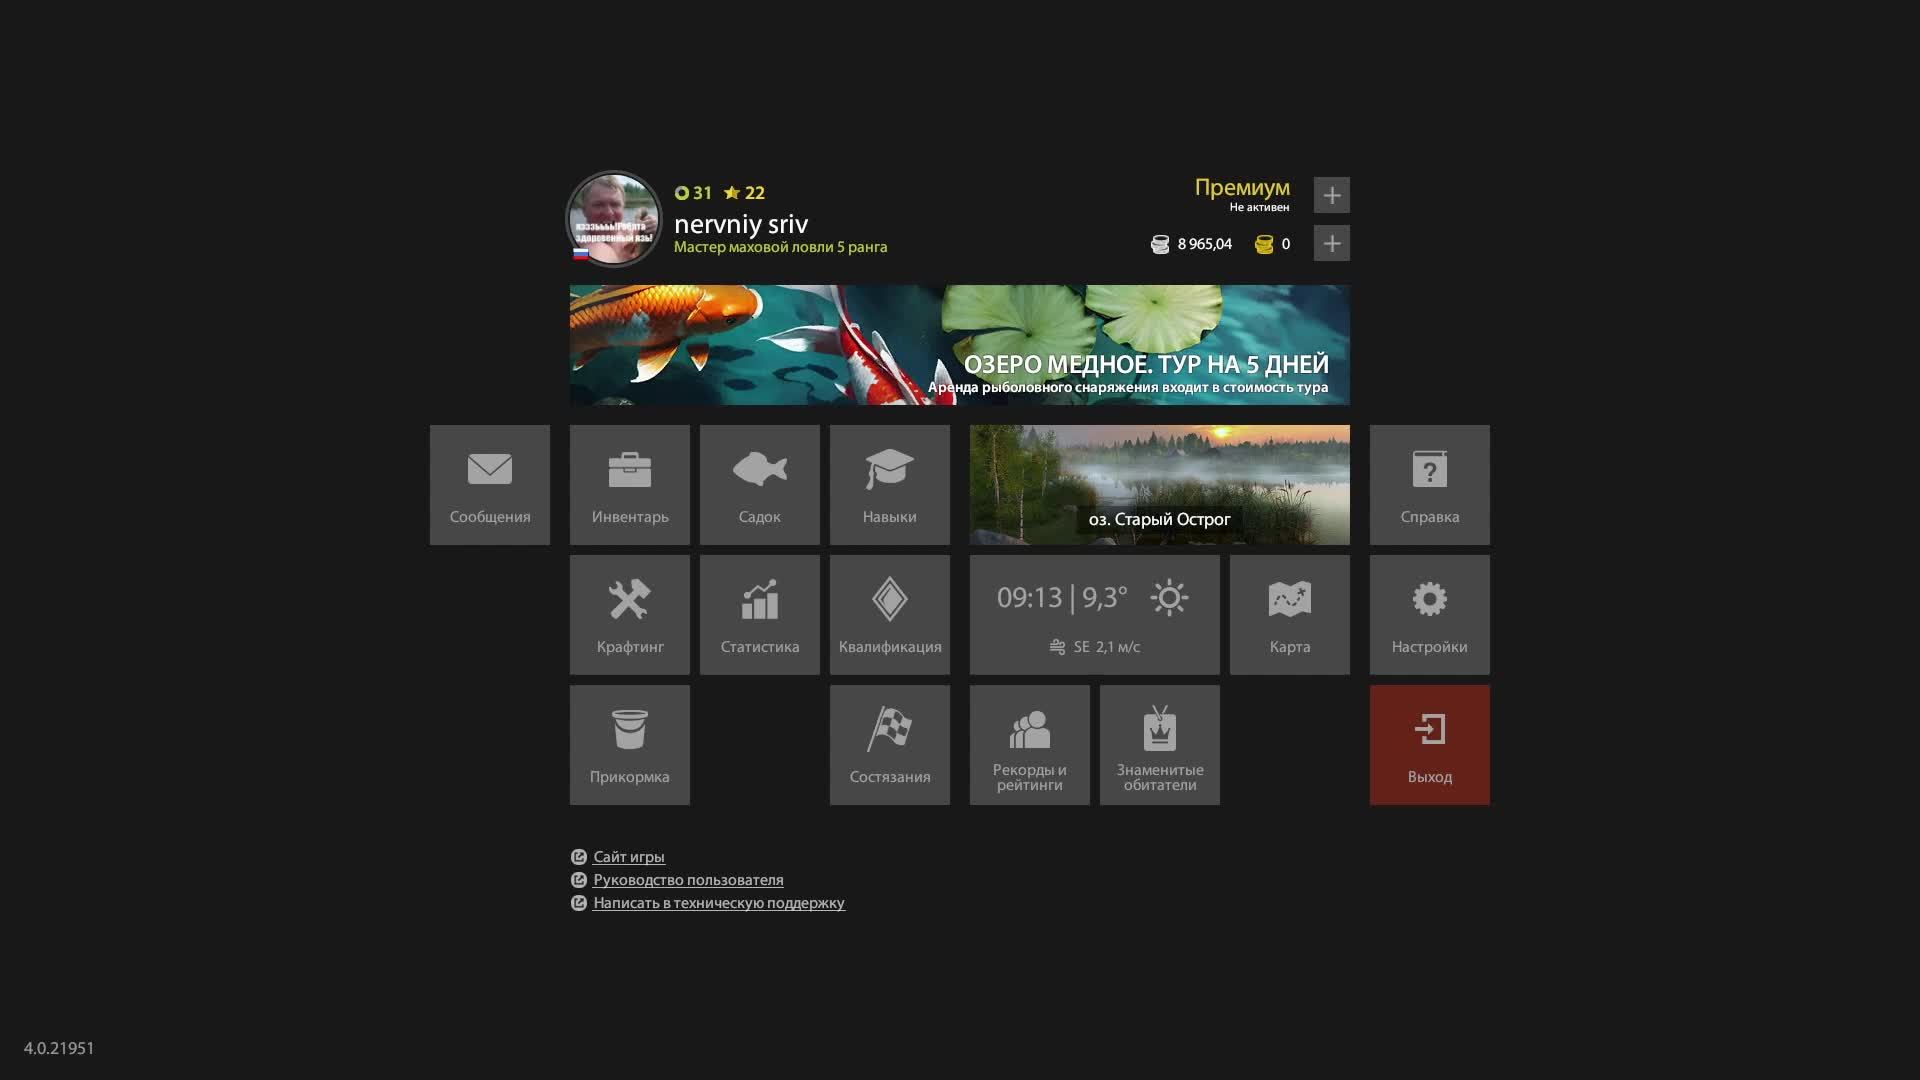The image size is (1920, 1080).
Task: Open the Прикормка bucket tile
Action: [630, 745]
